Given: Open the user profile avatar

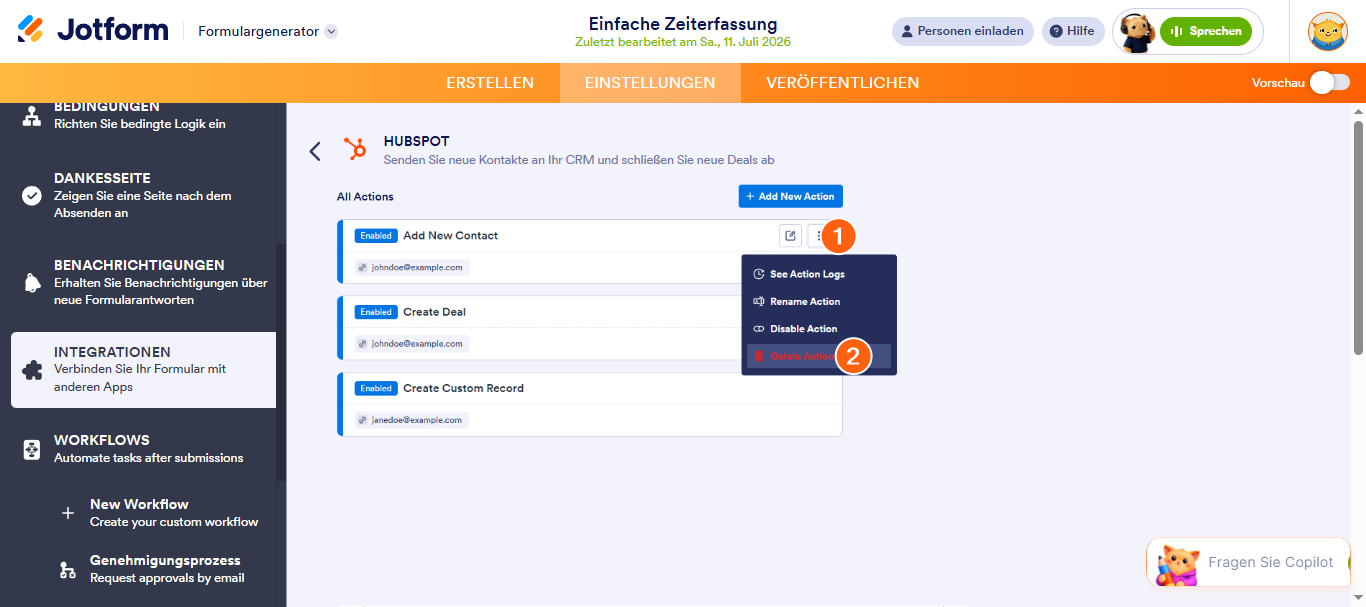Looking at the screenshot, I should coord(1328,31).
